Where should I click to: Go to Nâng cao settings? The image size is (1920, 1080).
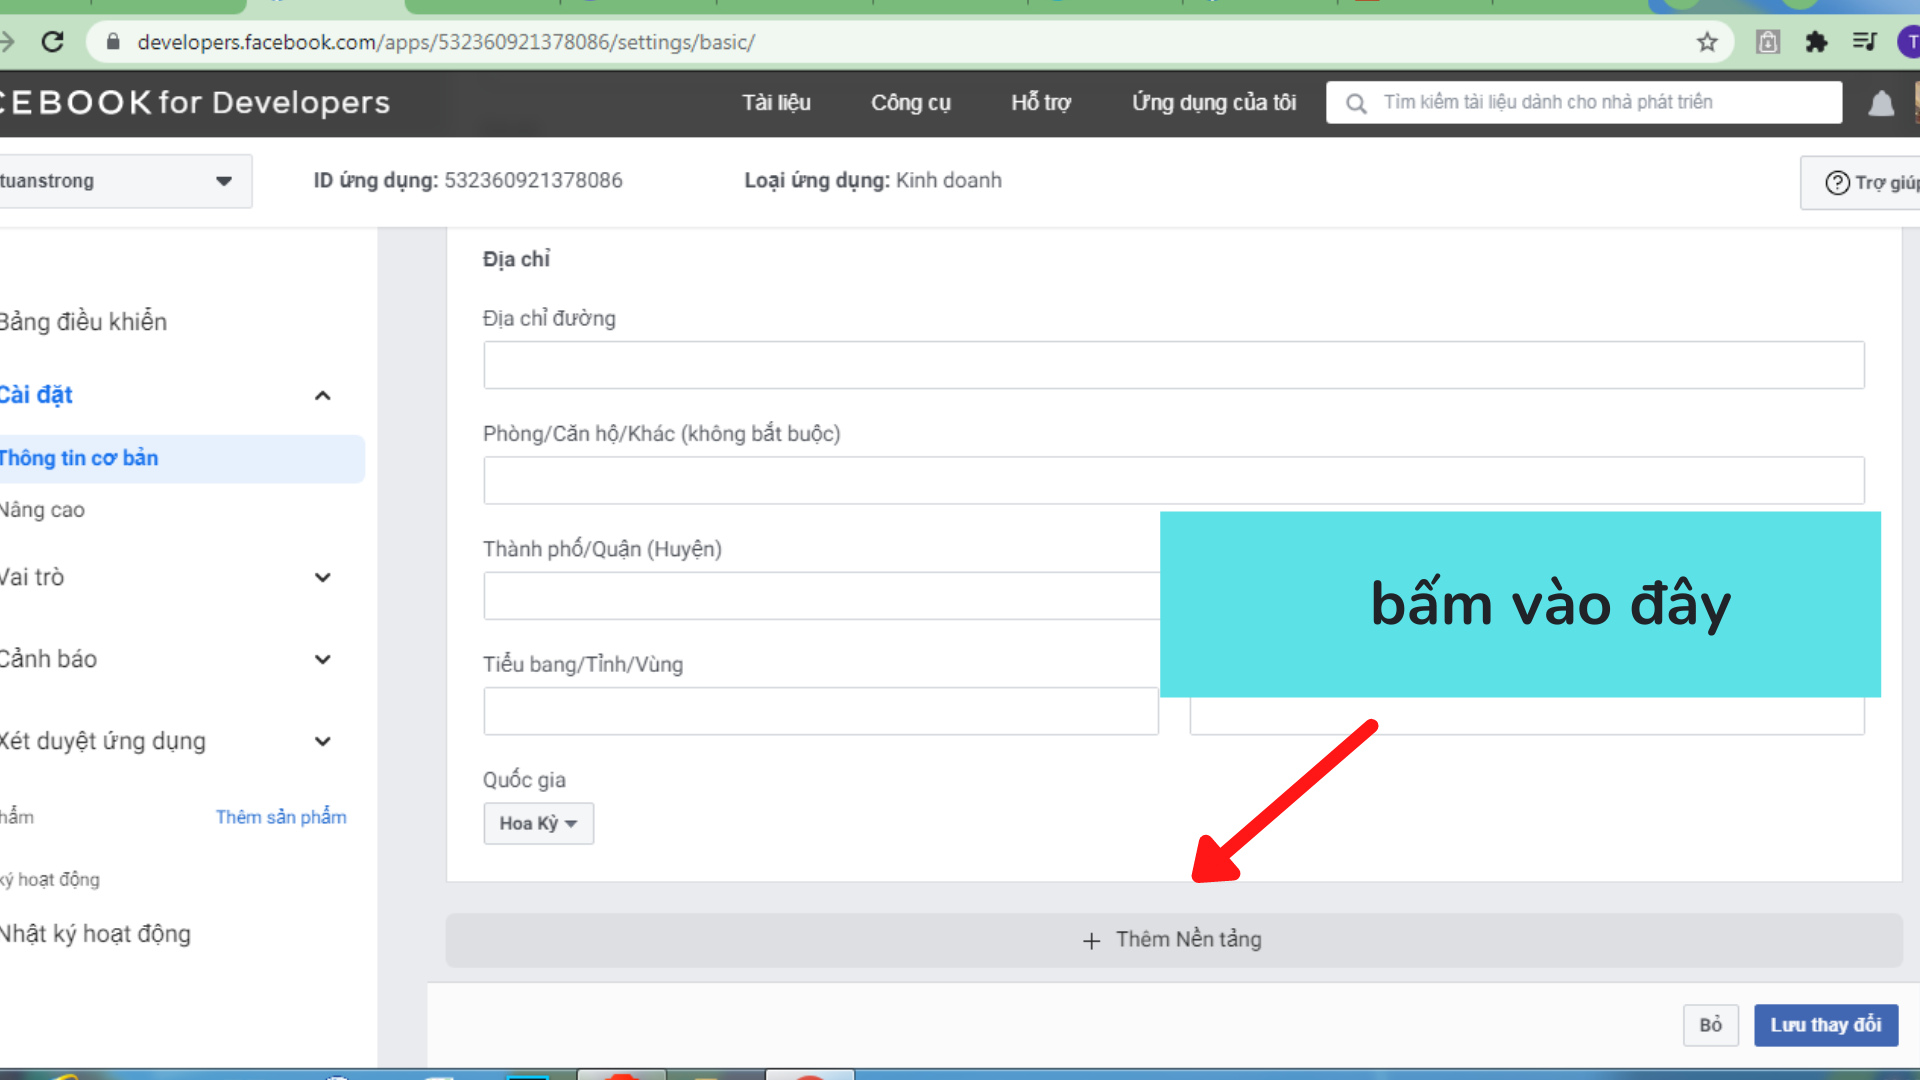(43, 510)
